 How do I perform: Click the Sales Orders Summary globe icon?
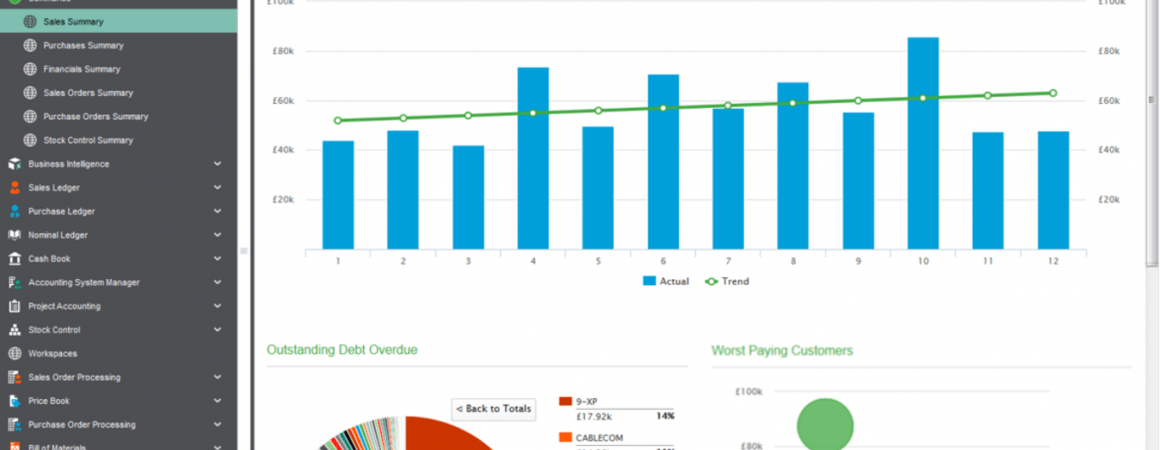pyautogui.click(x=30, y=93)
